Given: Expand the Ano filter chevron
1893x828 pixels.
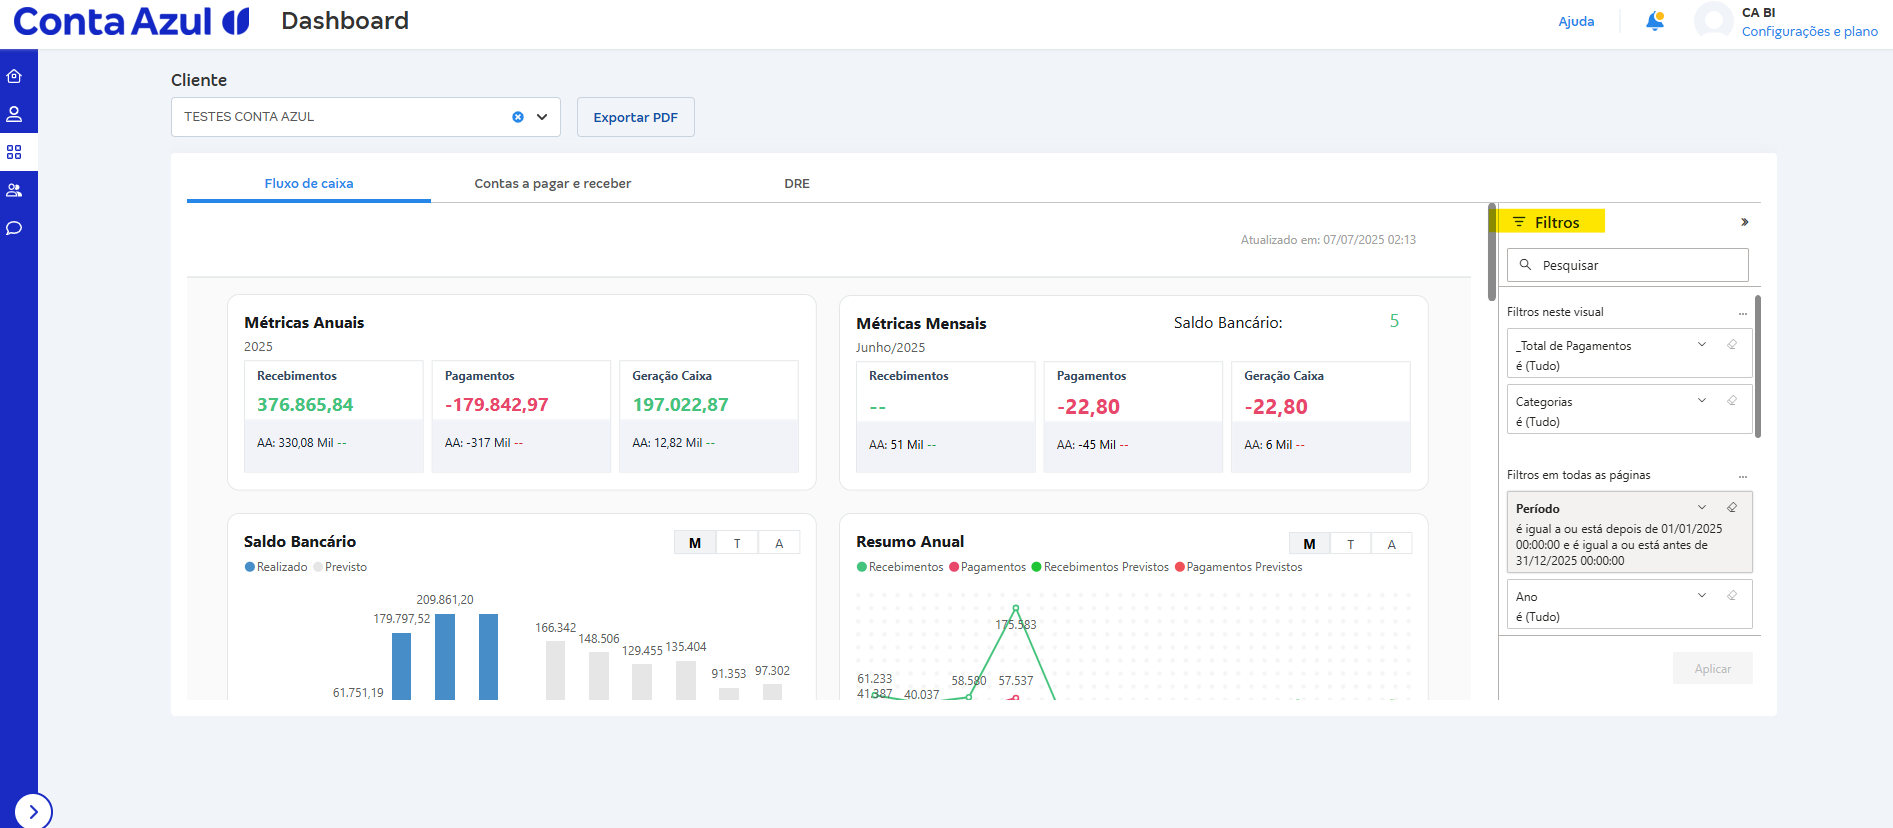Looking at the screenshot, I should pos(1702,596).
